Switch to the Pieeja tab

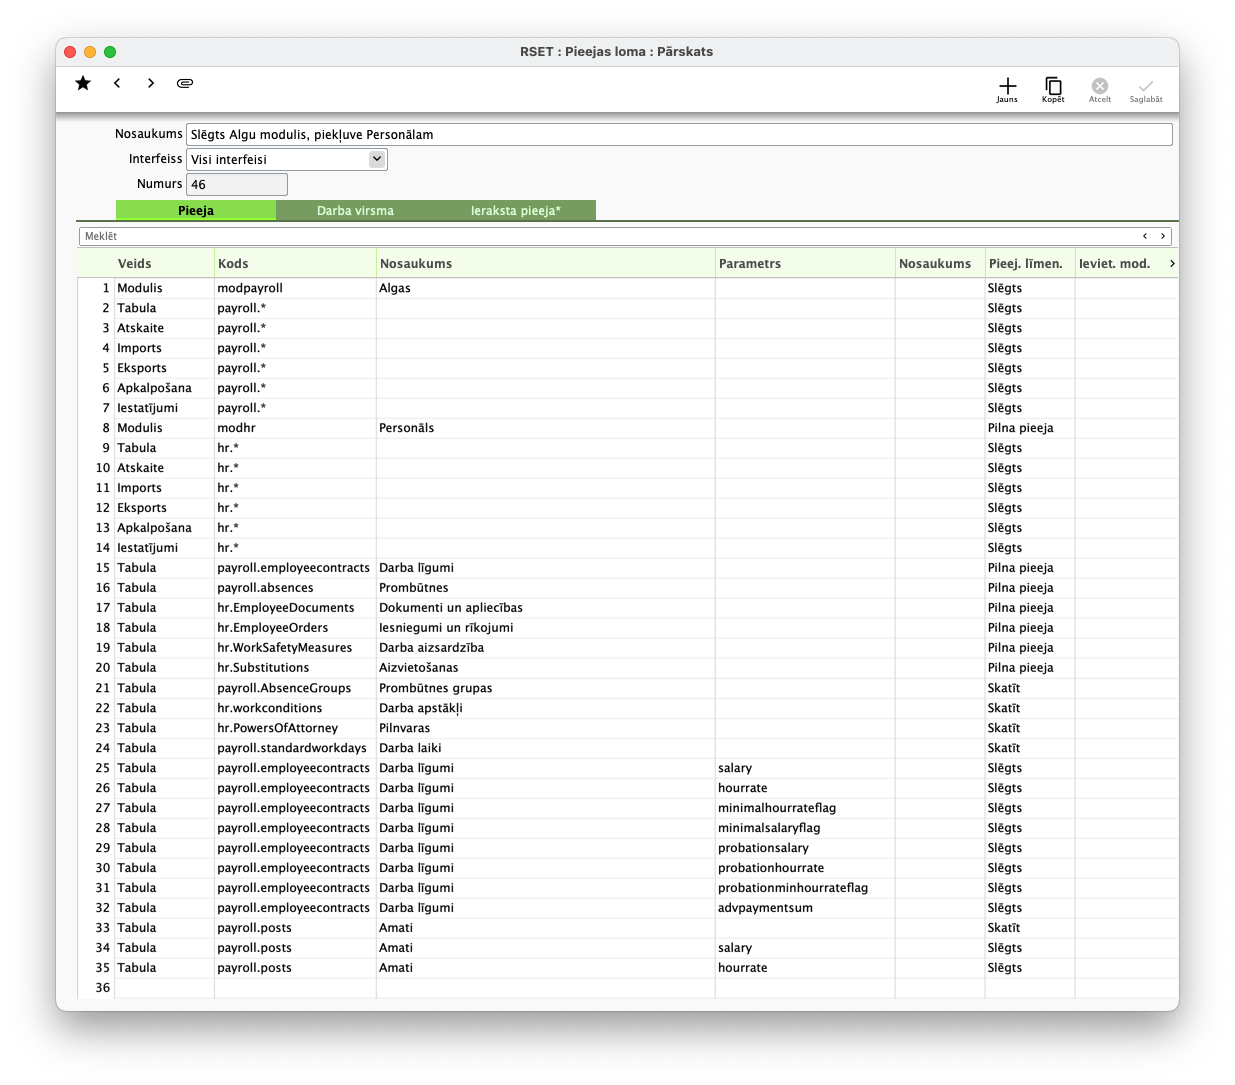(196, 211)
